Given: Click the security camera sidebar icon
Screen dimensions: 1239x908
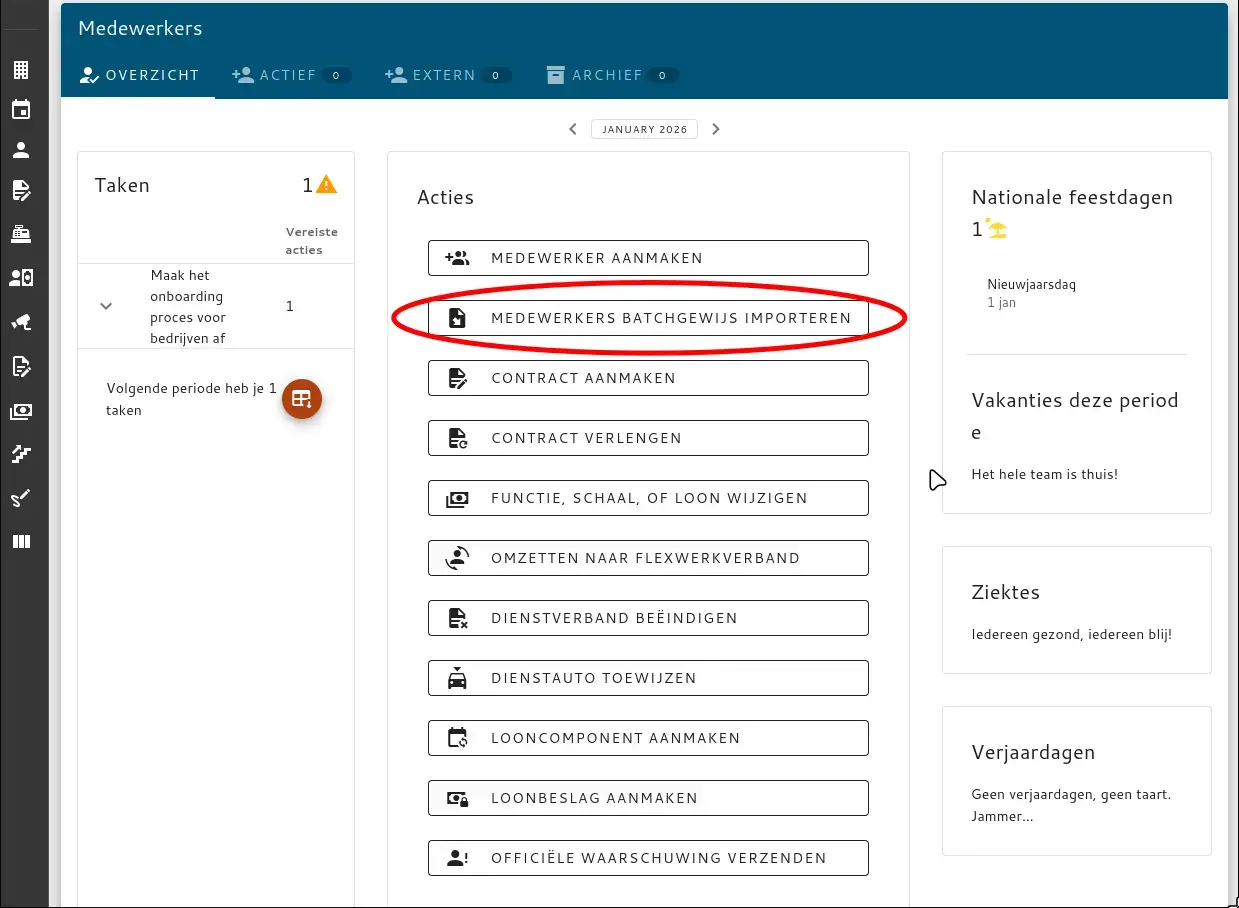Looking at the screenshot, I should (21, 321).
